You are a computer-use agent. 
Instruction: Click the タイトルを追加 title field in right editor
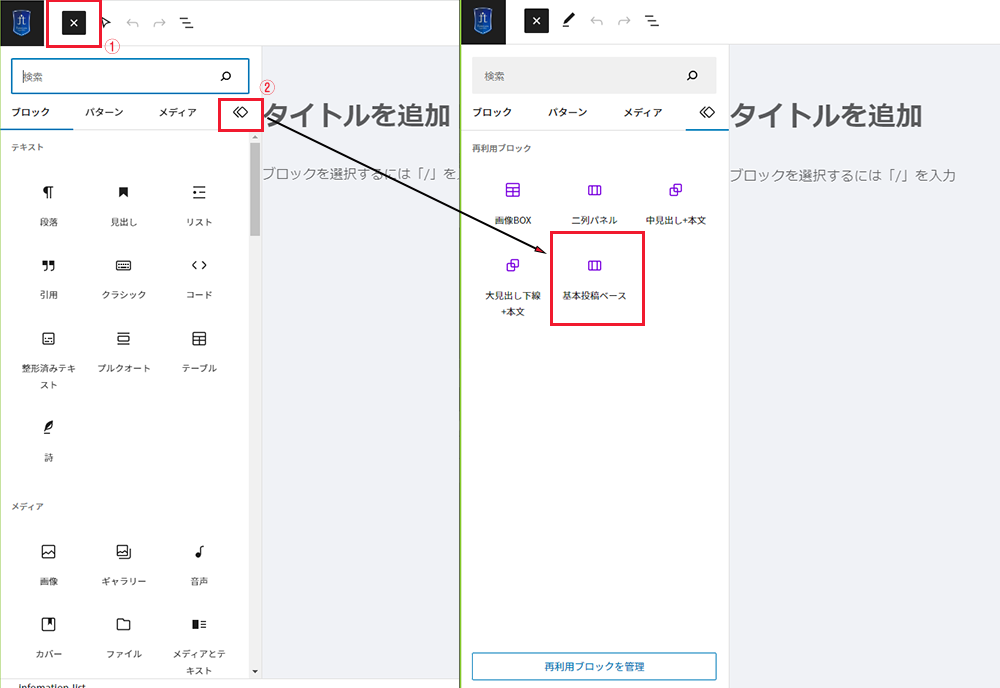826,116
